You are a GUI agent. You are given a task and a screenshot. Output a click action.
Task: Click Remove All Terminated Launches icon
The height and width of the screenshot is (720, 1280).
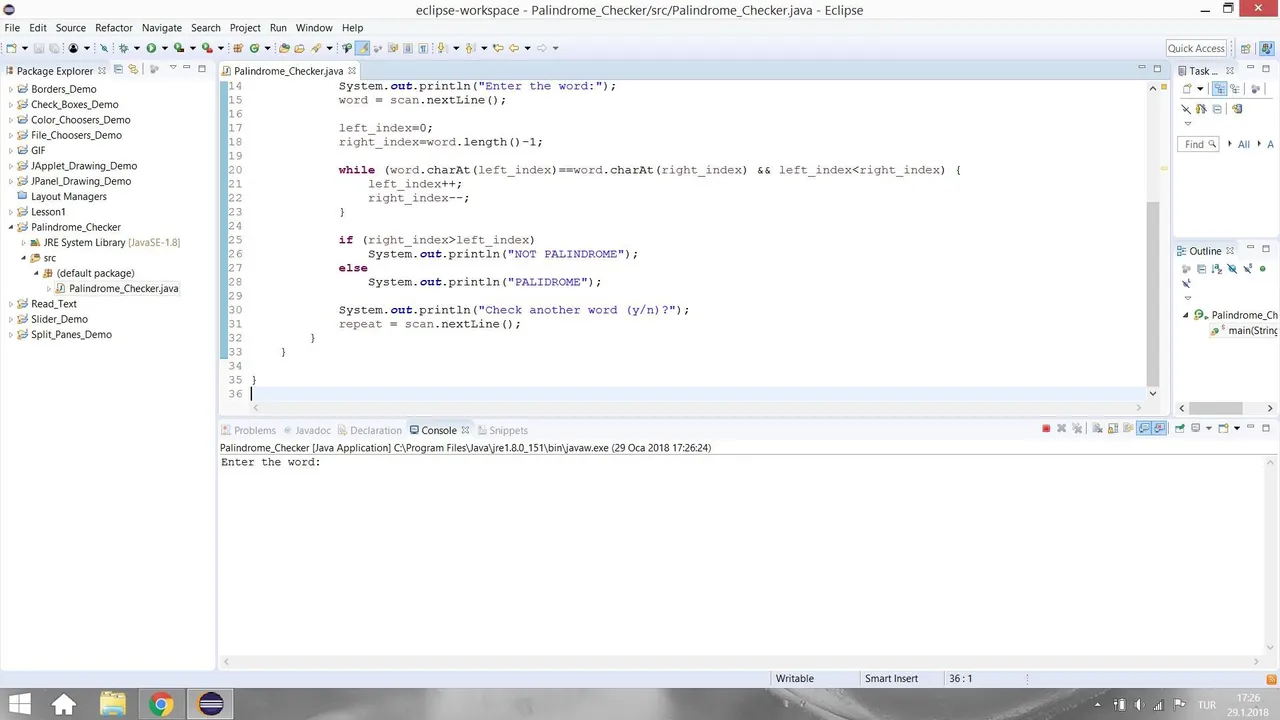[x=1077, y=428]
